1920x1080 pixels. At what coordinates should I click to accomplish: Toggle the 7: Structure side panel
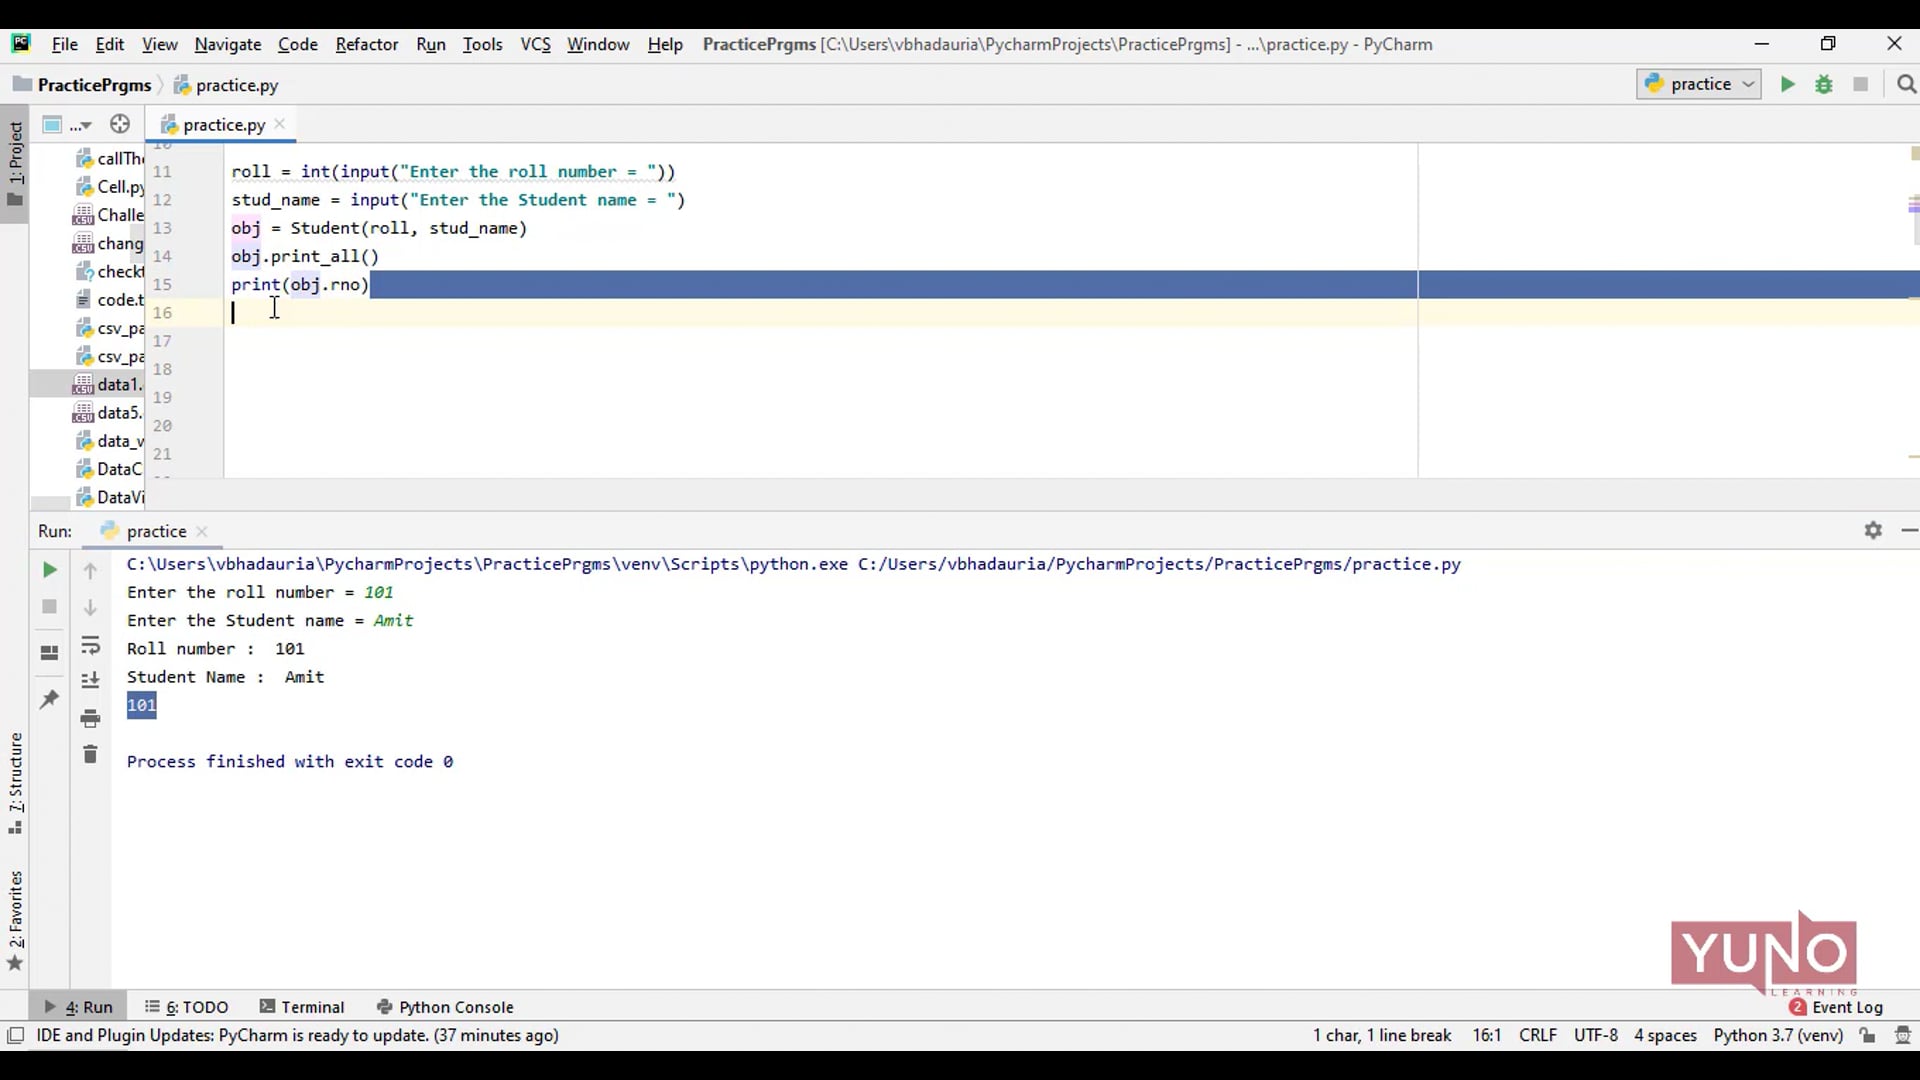tap(15, 783)
